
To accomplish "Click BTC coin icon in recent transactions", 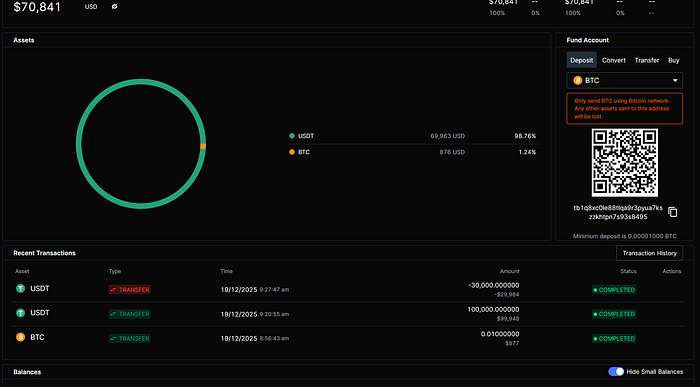I will (x=21, y=337).
